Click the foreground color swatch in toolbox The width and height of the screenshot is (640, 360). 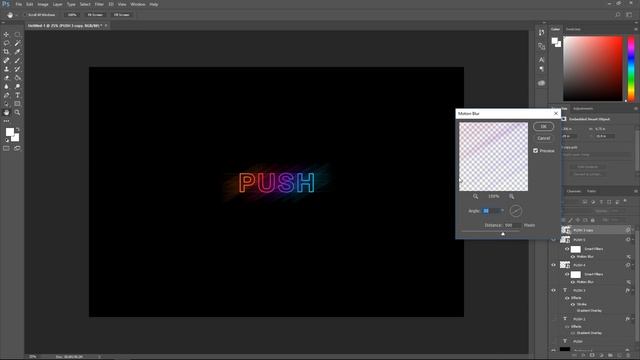[10, 132]
